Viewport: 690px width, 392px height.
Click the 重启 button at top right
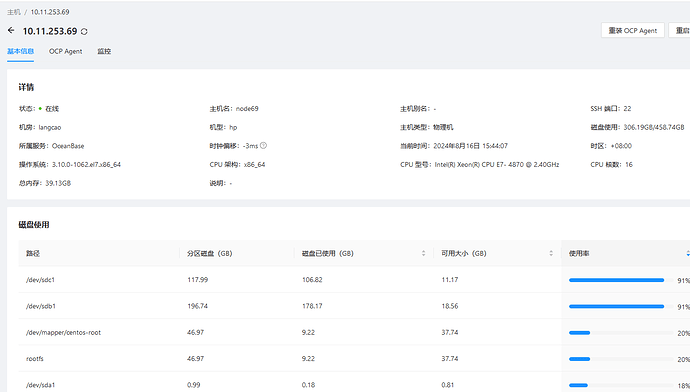[679, 30]
